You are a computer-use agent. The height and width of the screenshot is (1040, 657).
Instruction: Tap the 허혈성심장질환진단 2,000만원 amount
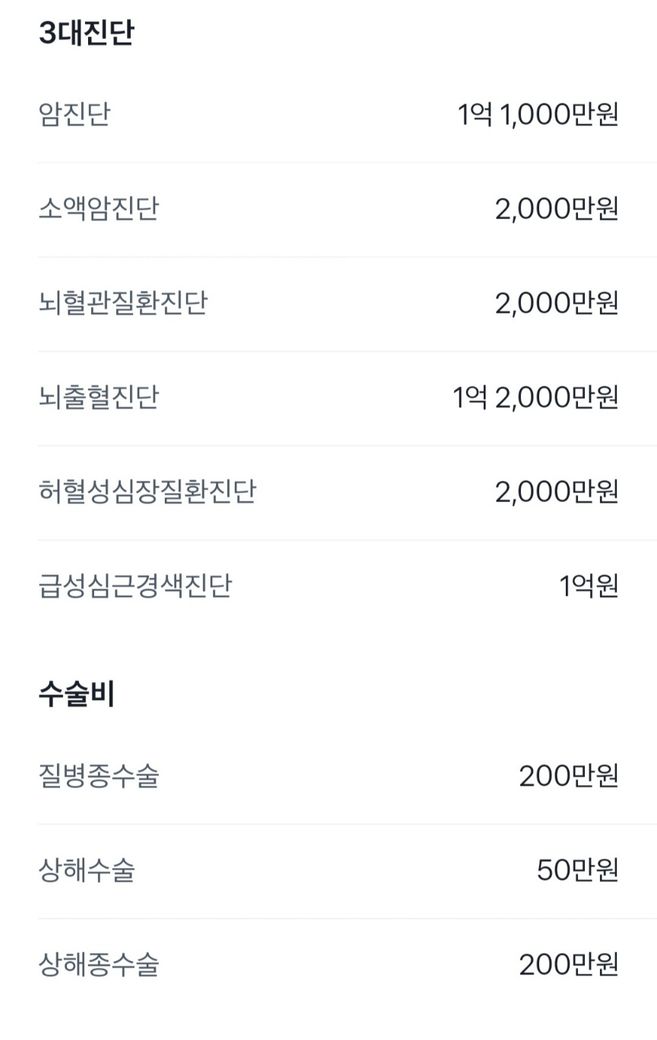(556, 492)
